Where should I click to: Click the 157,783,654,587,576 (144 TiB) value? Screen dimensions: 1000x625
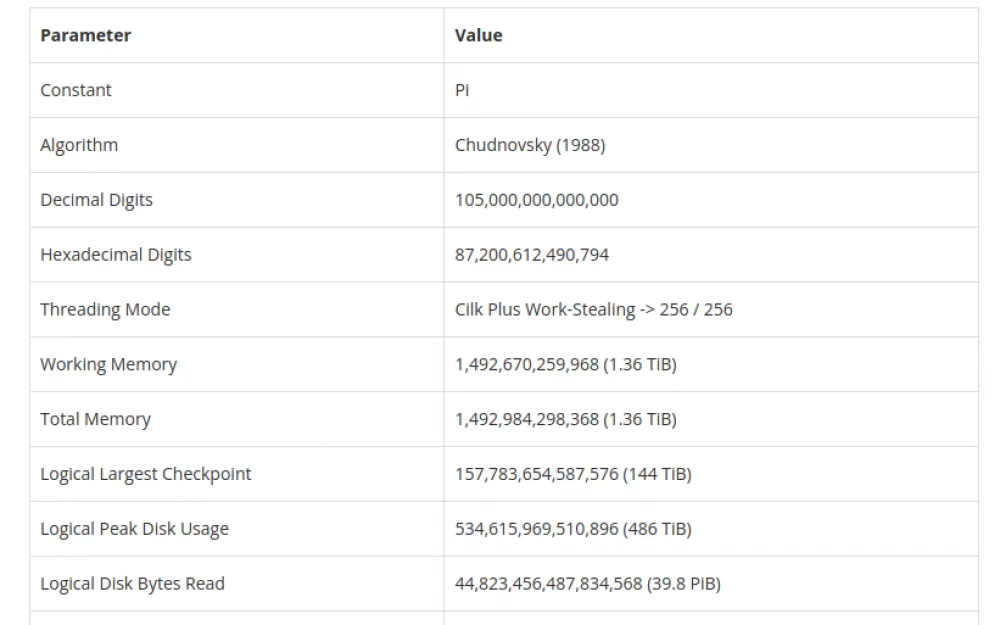[573, 474]
